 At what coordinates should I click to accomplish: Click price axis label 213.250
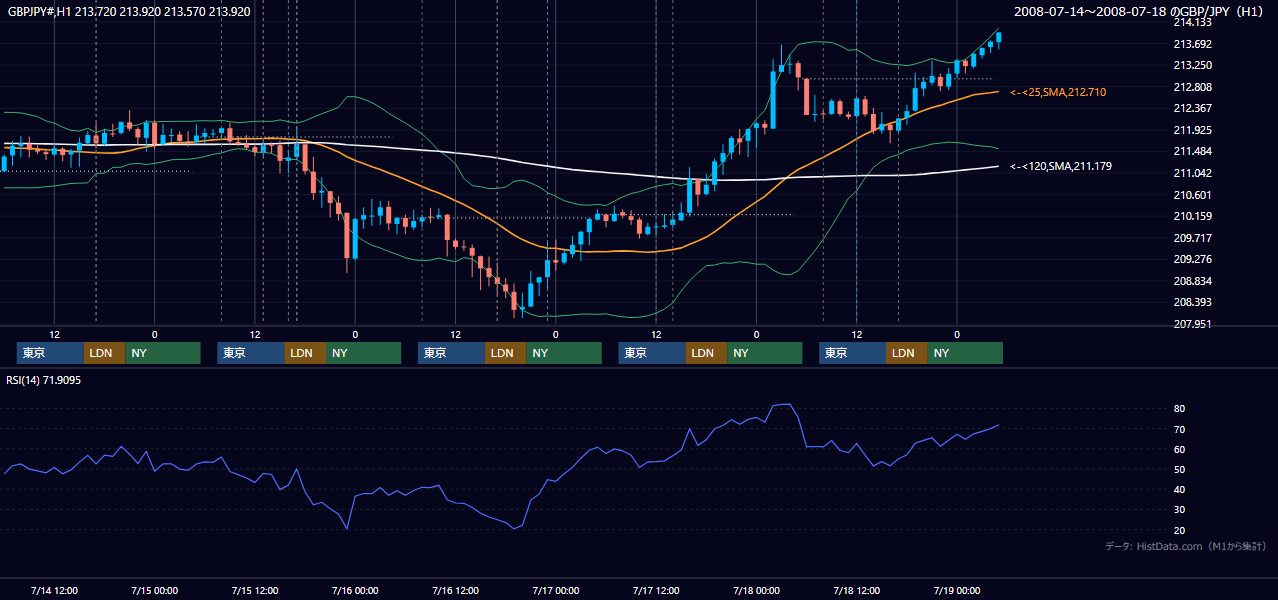pyautogui.click(x=1192, y=65)
